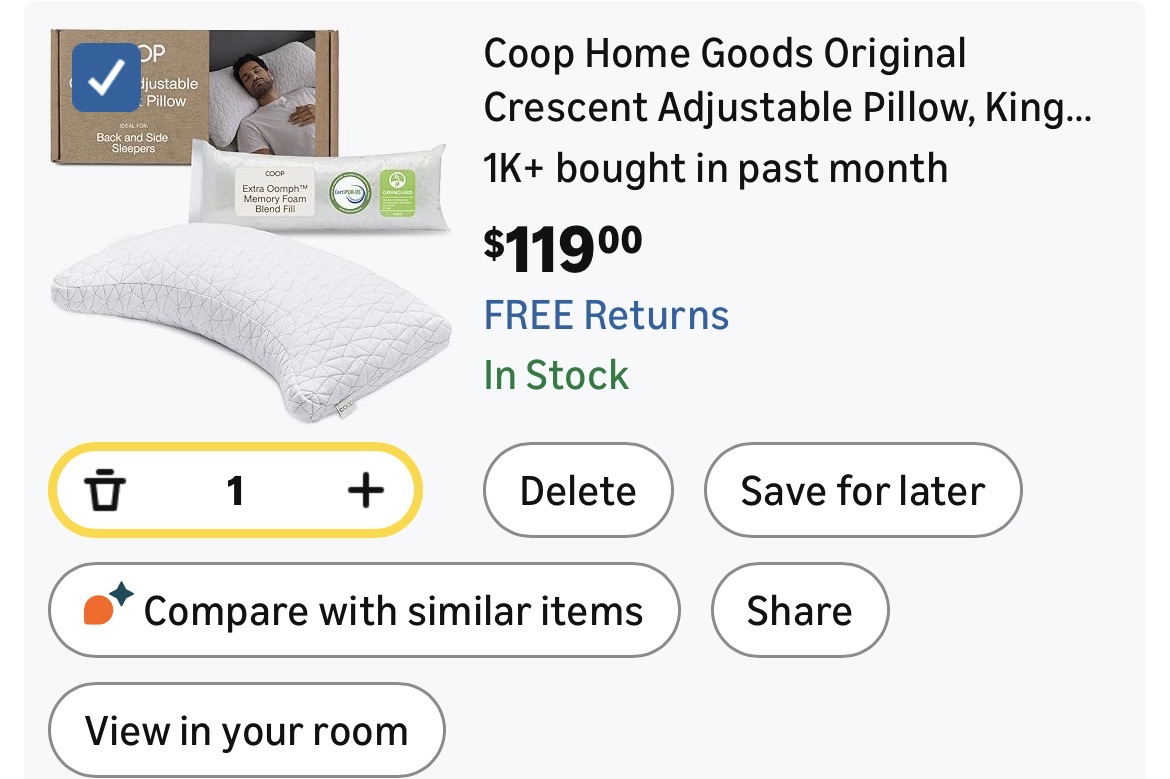Share this pillow item
1170x779 pixels.
tap(799, 610)
